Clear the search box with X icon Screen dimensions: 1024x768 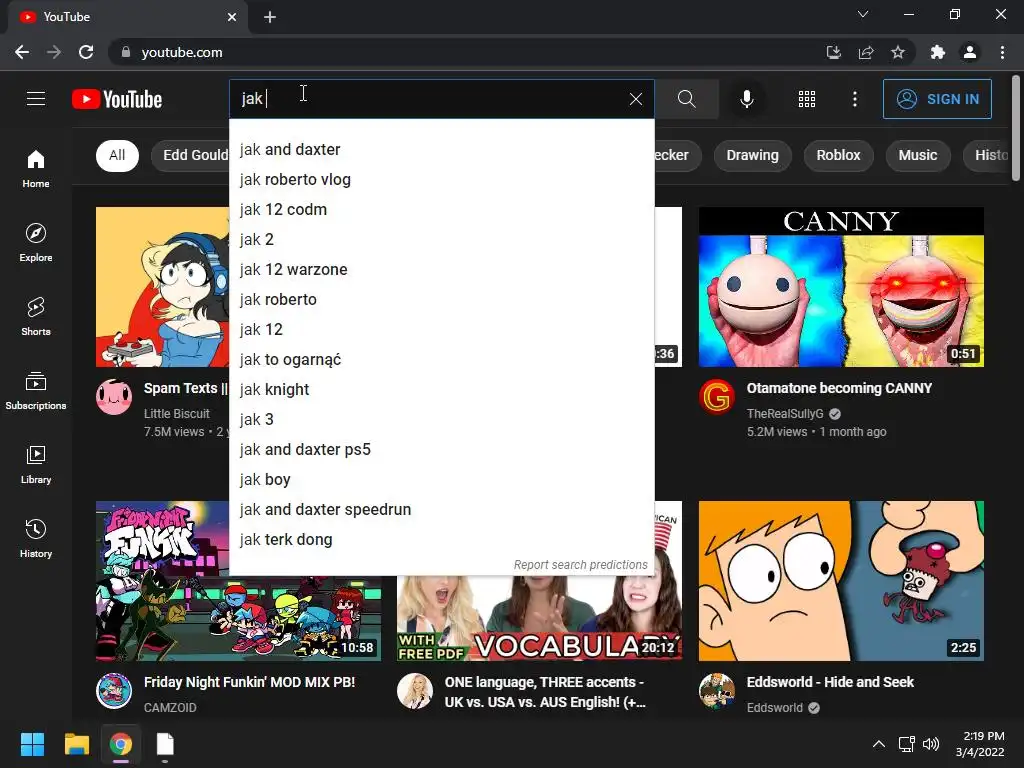[635, 99]
